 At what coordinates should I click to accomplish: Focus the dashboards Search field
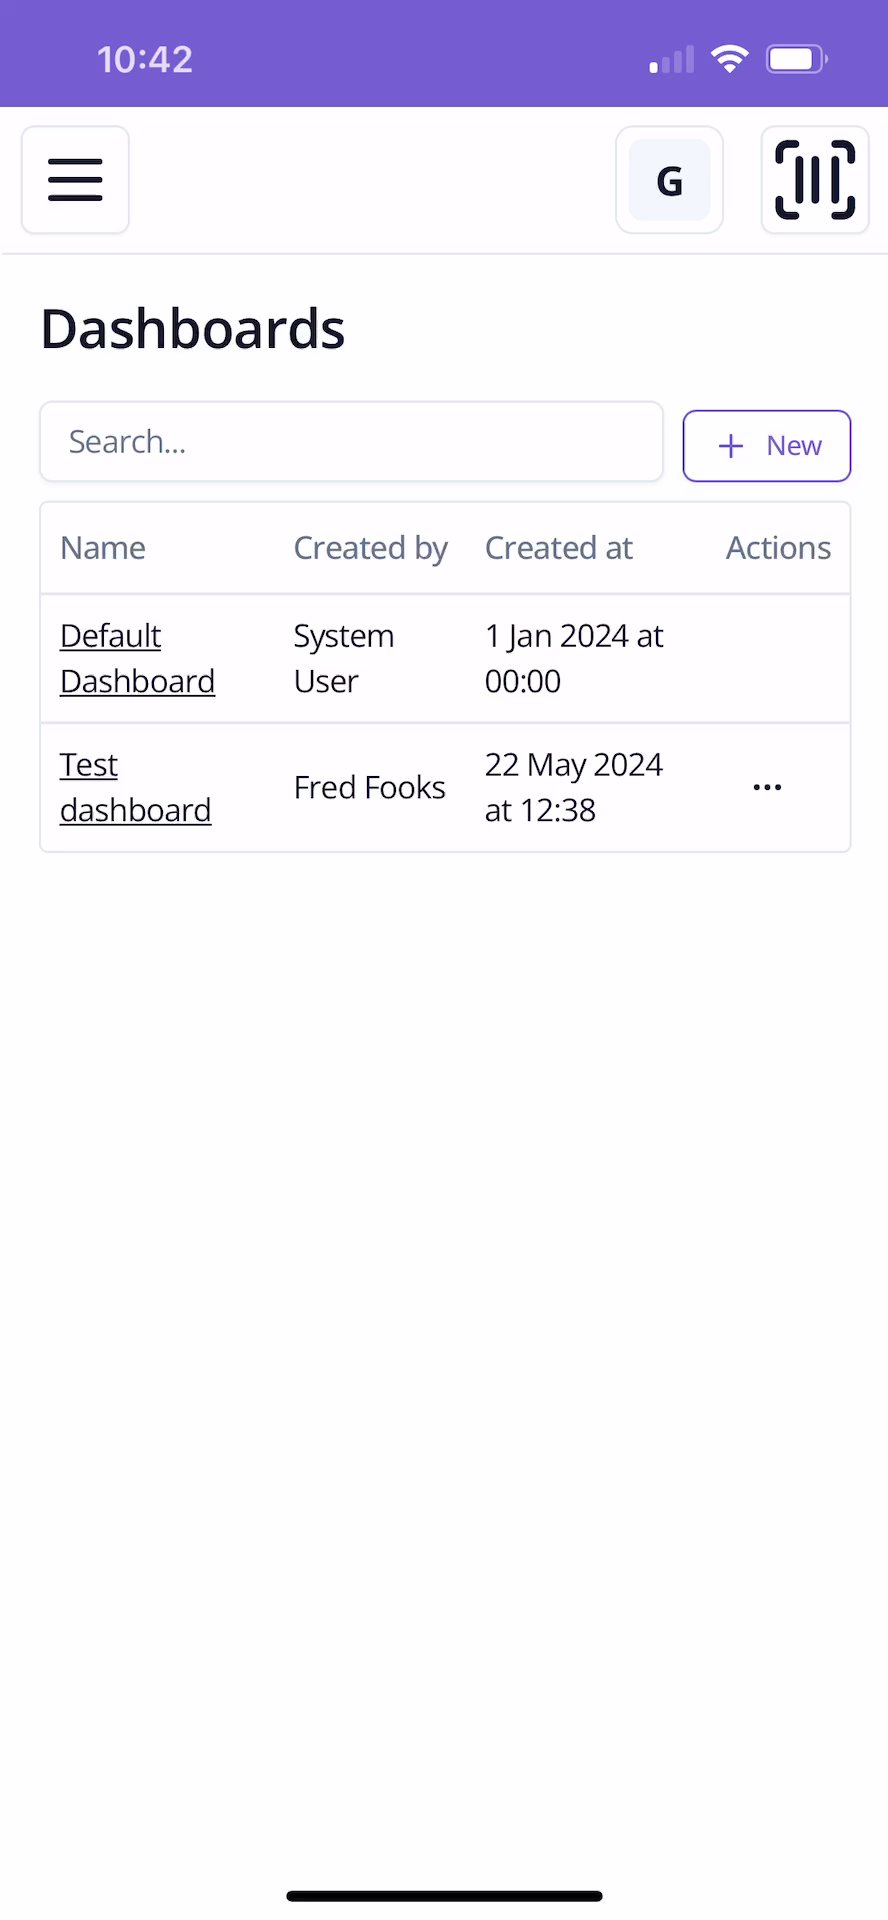click(x=351, y=442)
